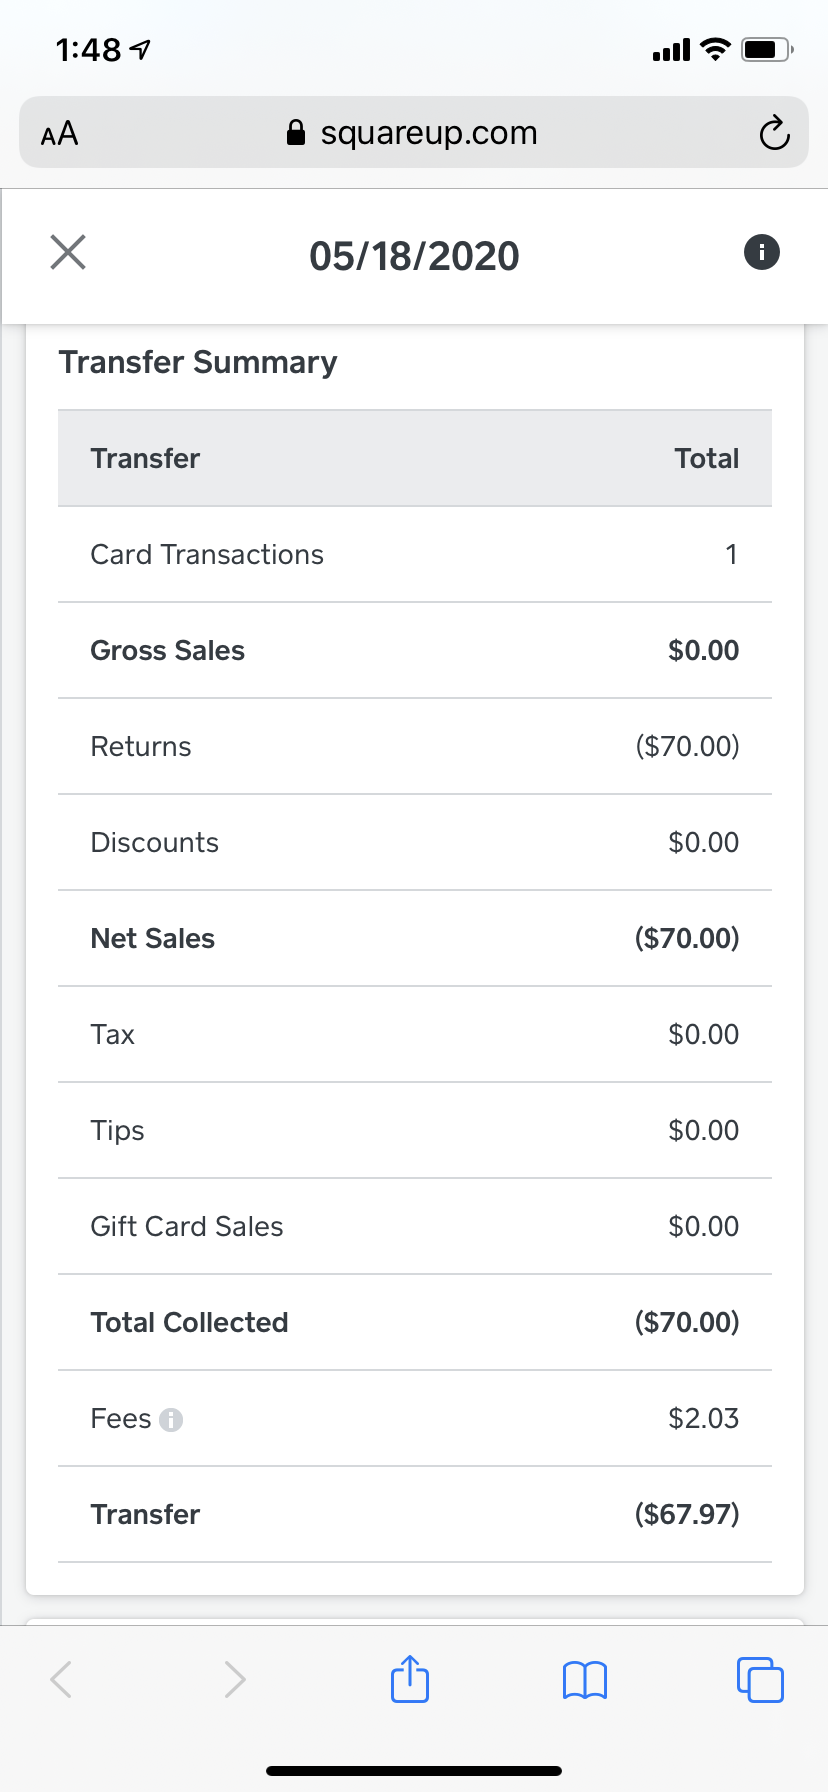The width and height of the screenshot is (828, 1792).
Task: Tap the info icon next to Fees
Action: tap(172, 1420)
